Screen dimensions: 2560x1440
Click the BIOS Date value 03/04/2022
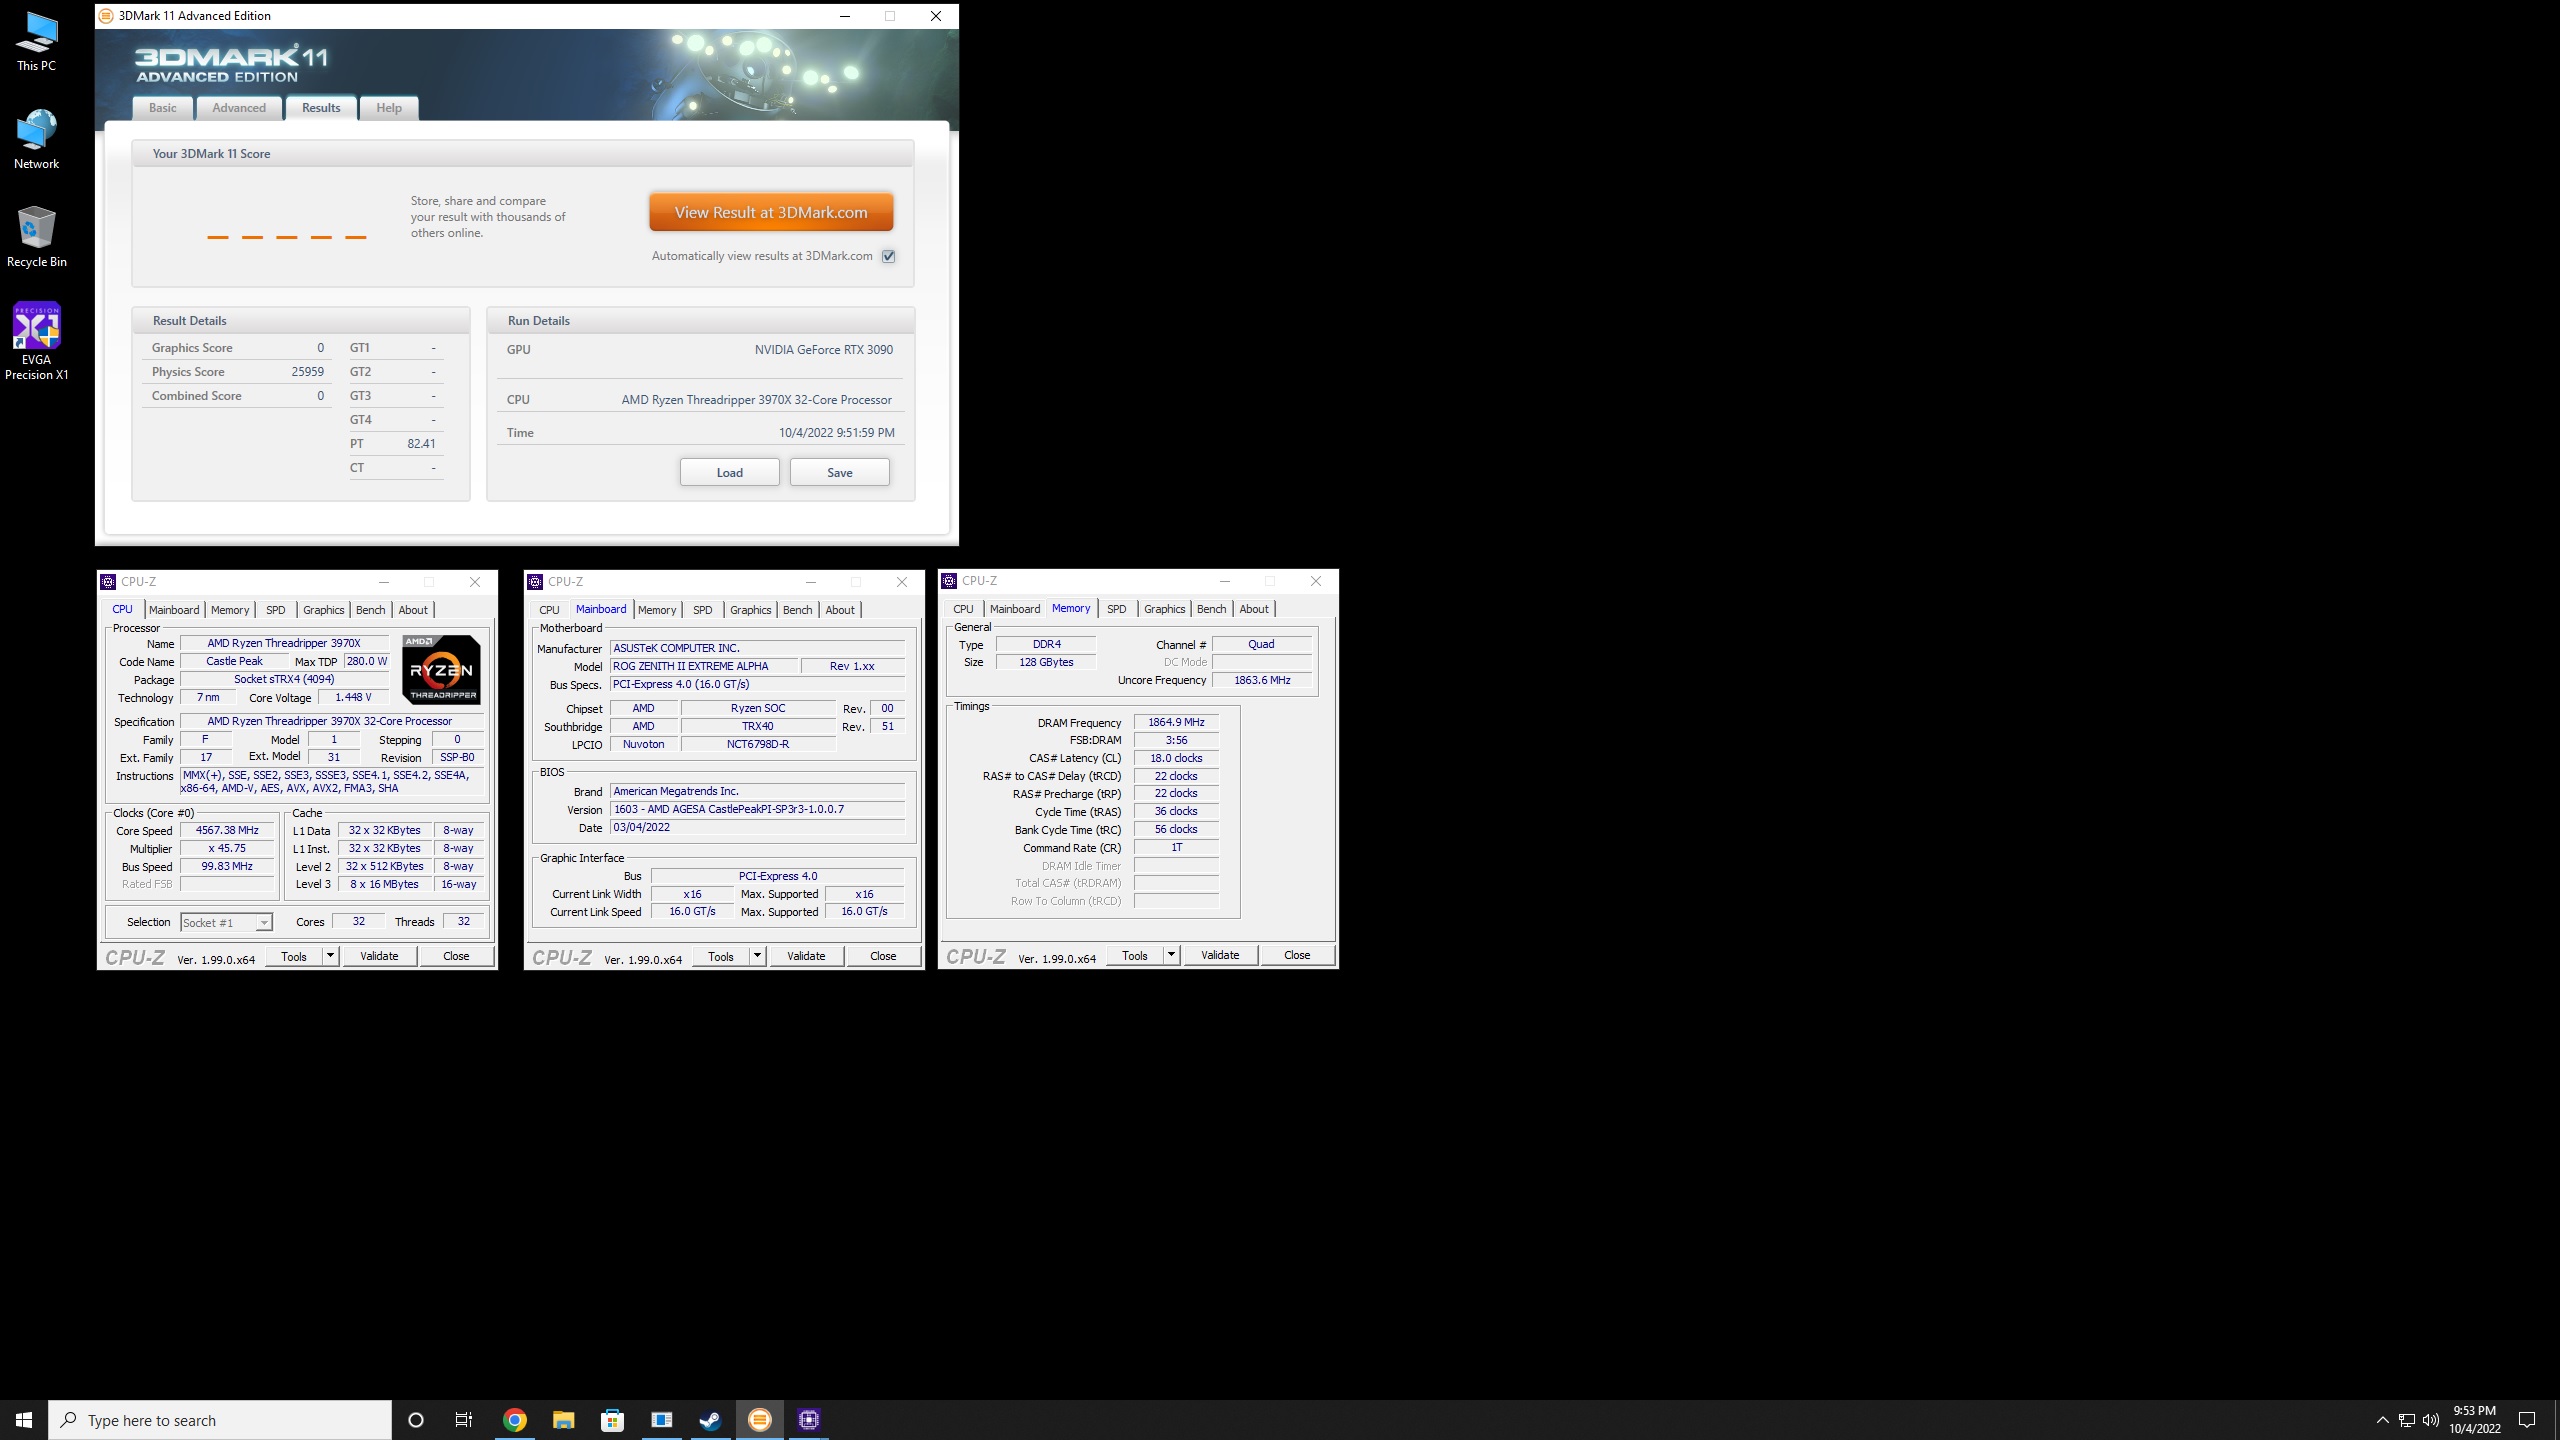pyautogui.click(x=757, y=828)
